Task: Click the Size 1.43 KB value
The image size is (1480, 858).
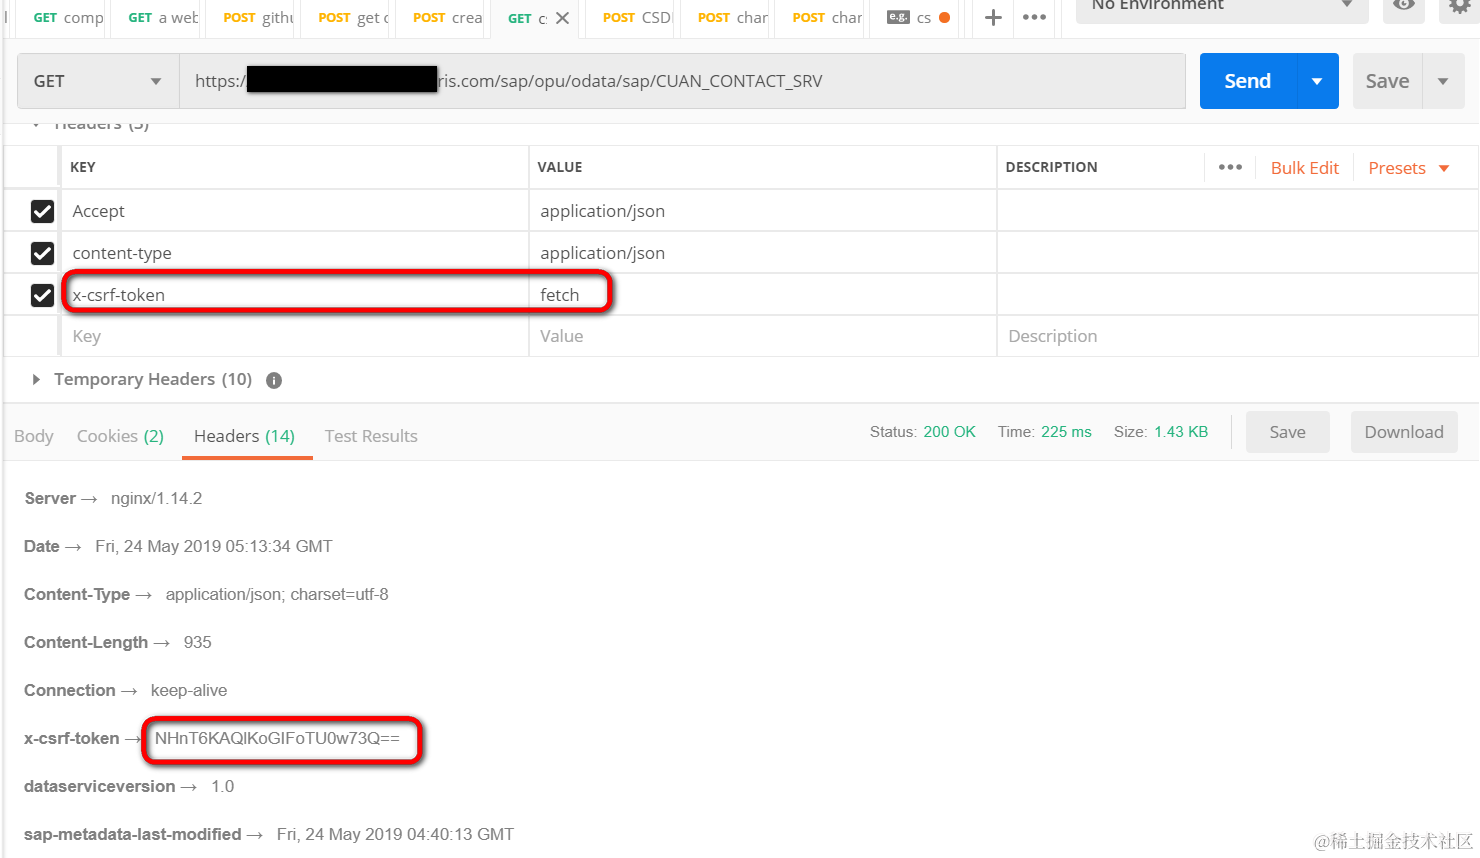Action: (x=1181, y=432)
